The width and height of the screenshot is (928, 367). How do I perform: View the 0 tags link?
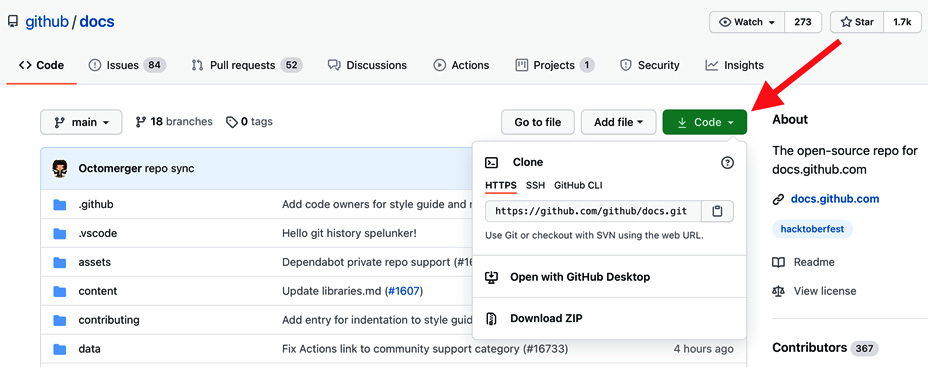[x=249, y=121]
